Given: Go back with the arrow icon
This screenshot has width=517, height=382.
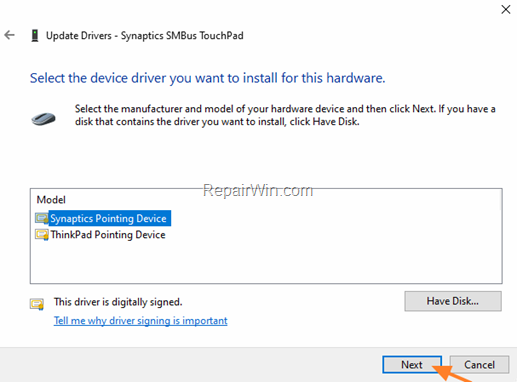Looking at the screenshot, I should [9, 35].
